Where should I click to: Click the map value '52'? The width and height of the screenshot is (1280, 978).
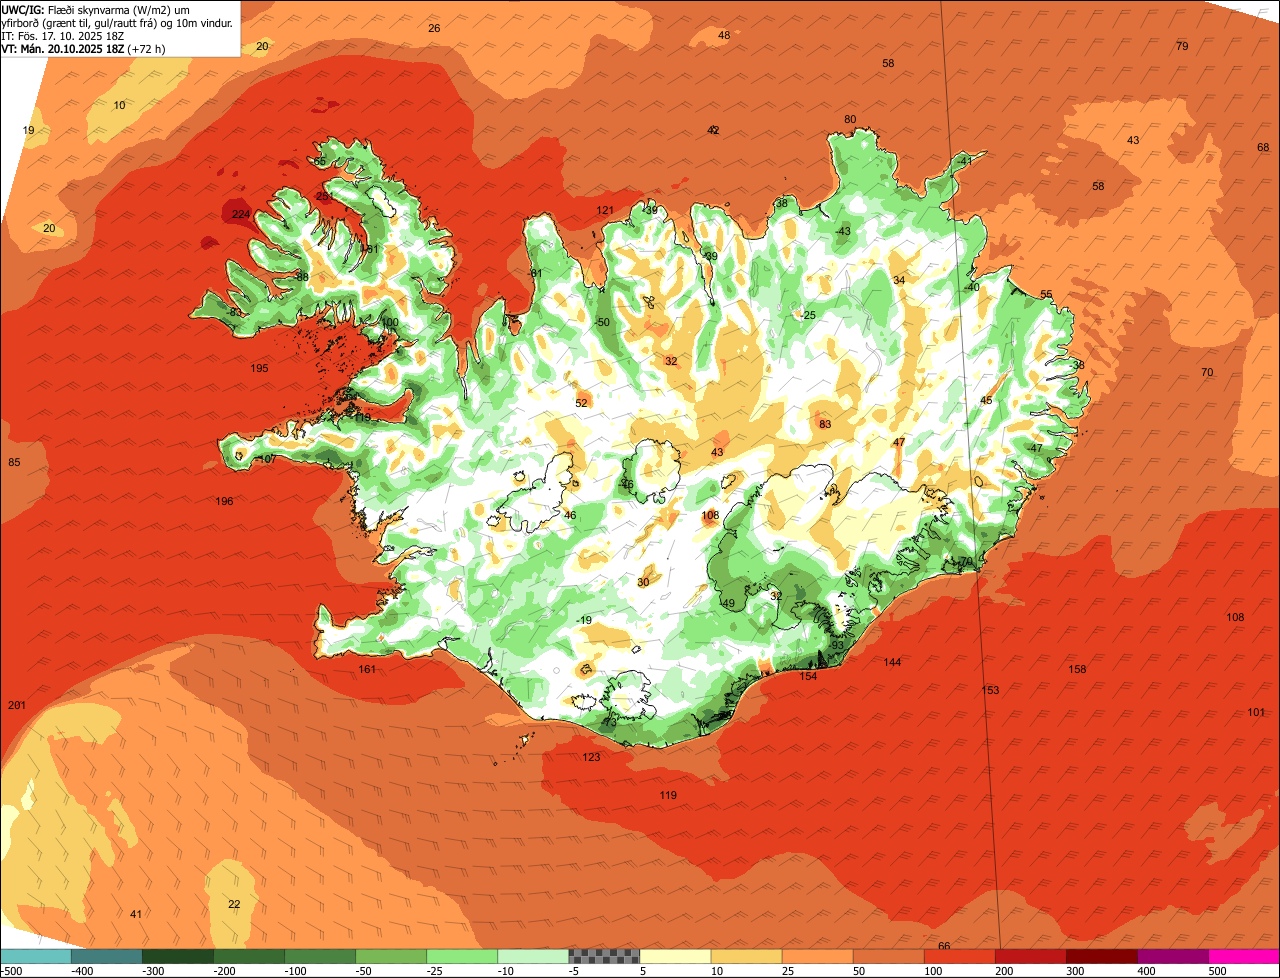[581, 403]
